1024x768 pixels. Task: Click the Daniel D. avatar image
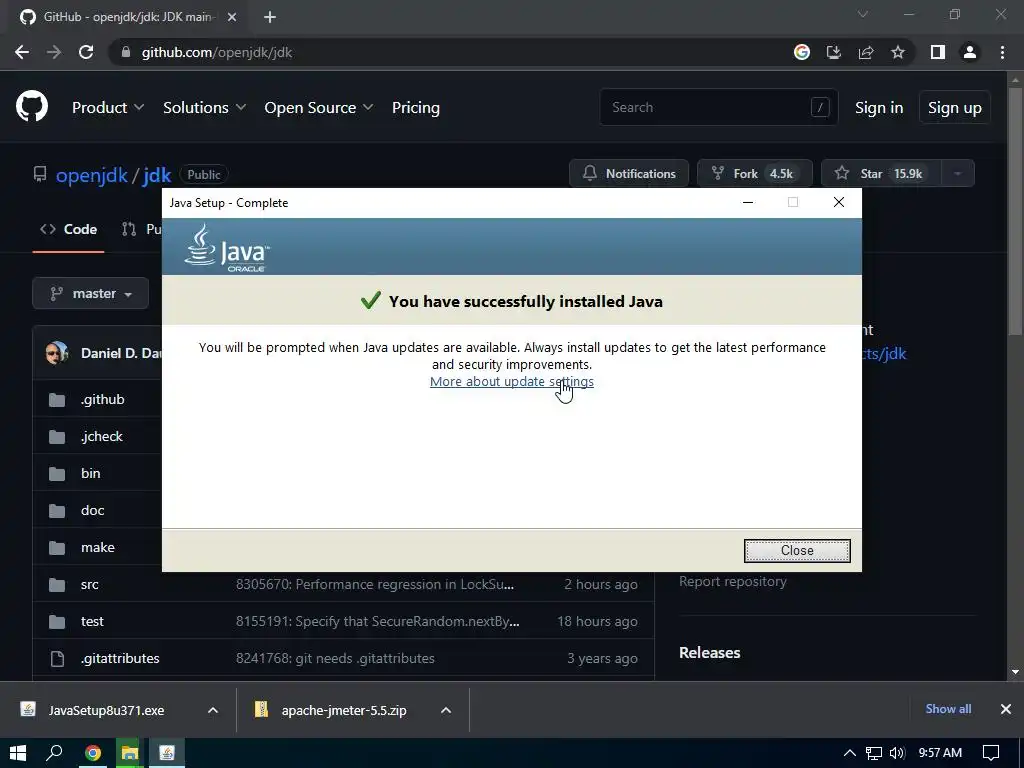[x=57, y=353]
